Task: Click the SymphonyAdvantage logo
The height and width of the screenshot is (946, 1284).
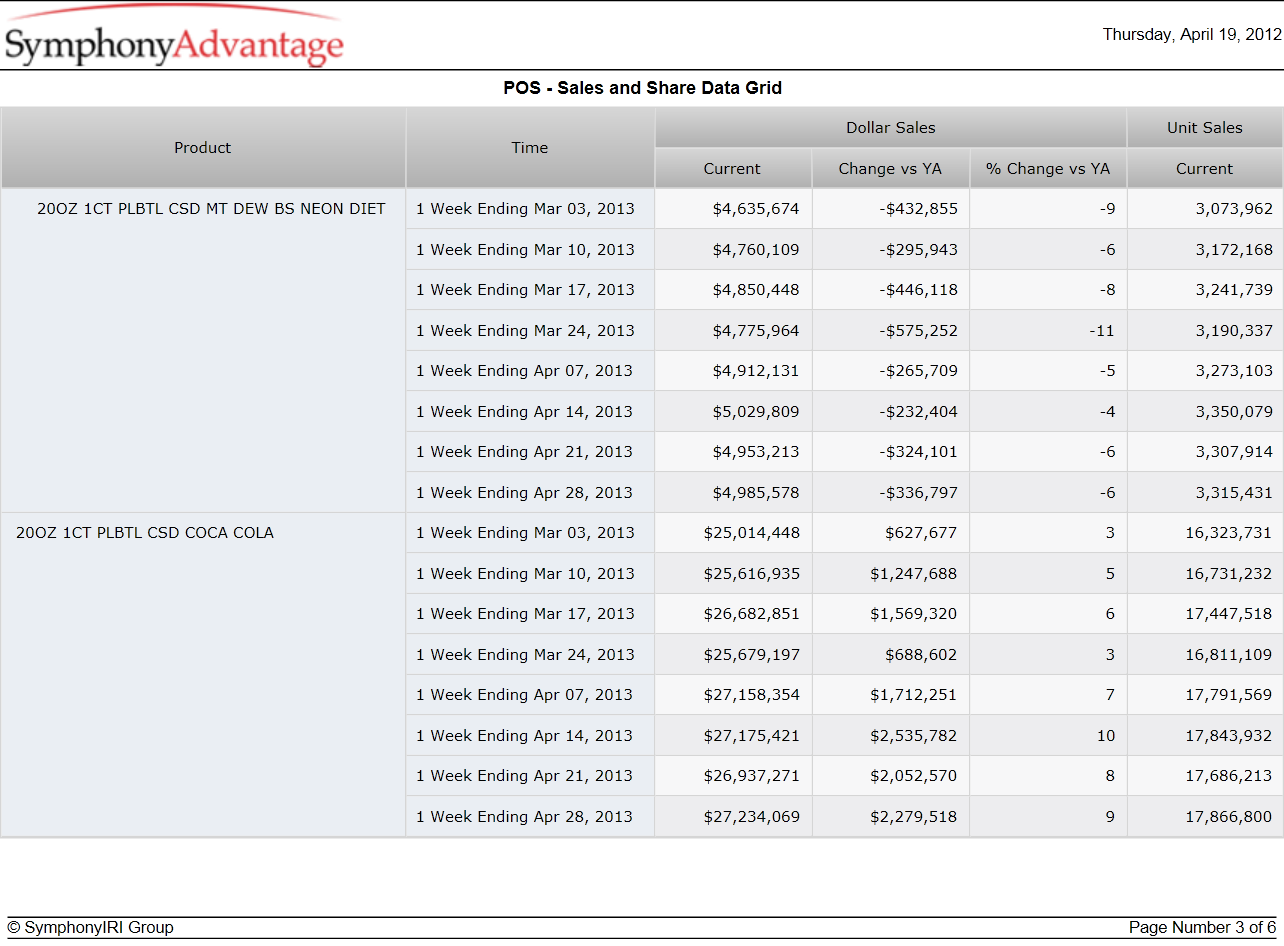Action: [174, 38]
